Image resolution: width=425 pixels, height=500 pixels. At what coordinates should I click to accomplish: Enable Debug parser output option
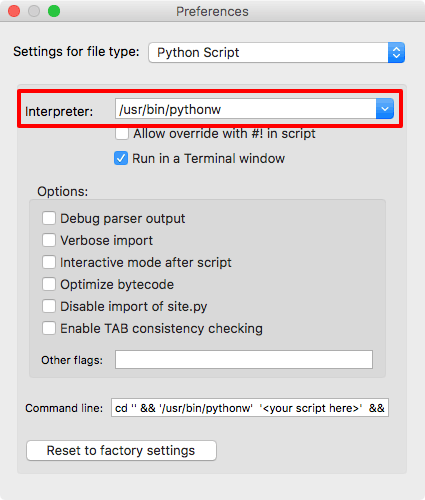tap(49, 219)
